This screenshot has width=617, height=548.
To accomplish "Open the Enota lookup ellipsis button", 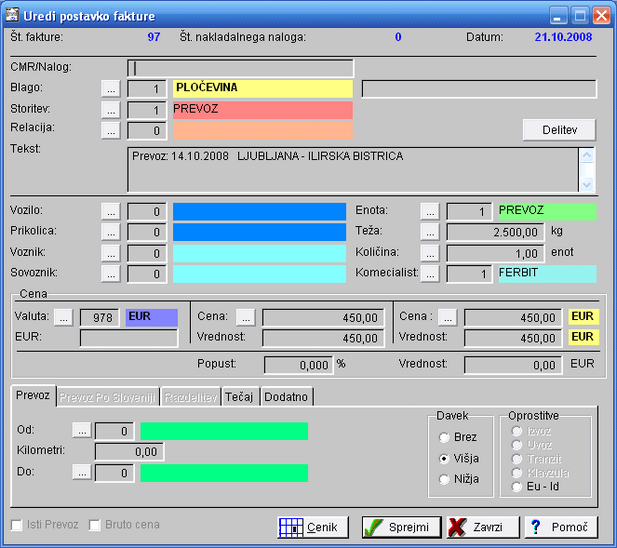I will click(430, 211).
